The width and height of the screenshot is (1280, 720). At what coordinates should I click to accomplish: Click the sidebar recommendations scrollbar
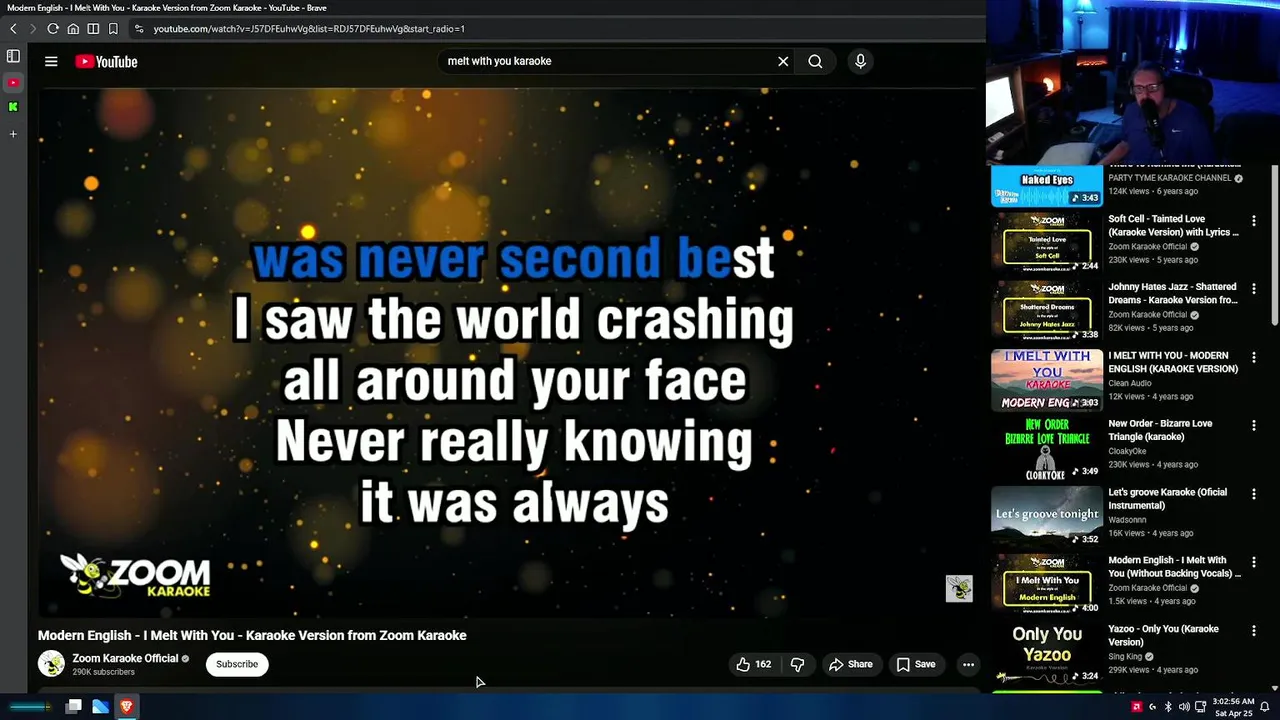pos(1274,245)
